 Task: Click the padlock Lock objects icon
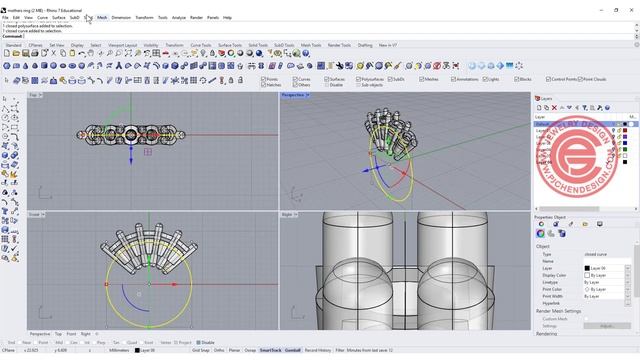[x=212, y=53]
